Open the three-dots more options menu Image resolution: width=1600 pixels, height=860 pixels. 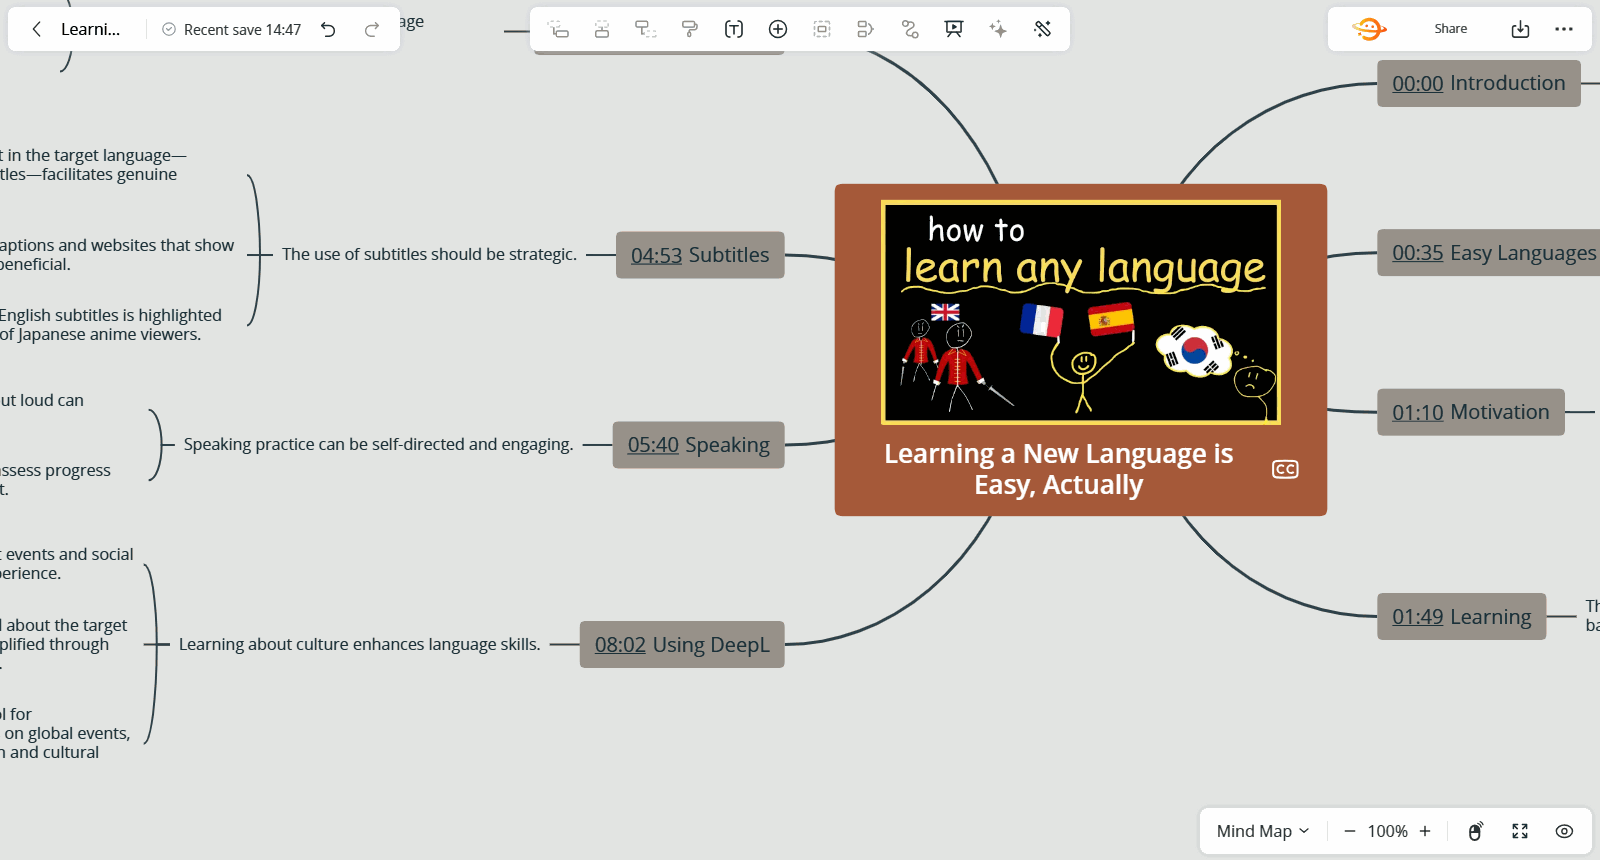pyautogui.click(x=1564, y=29)
